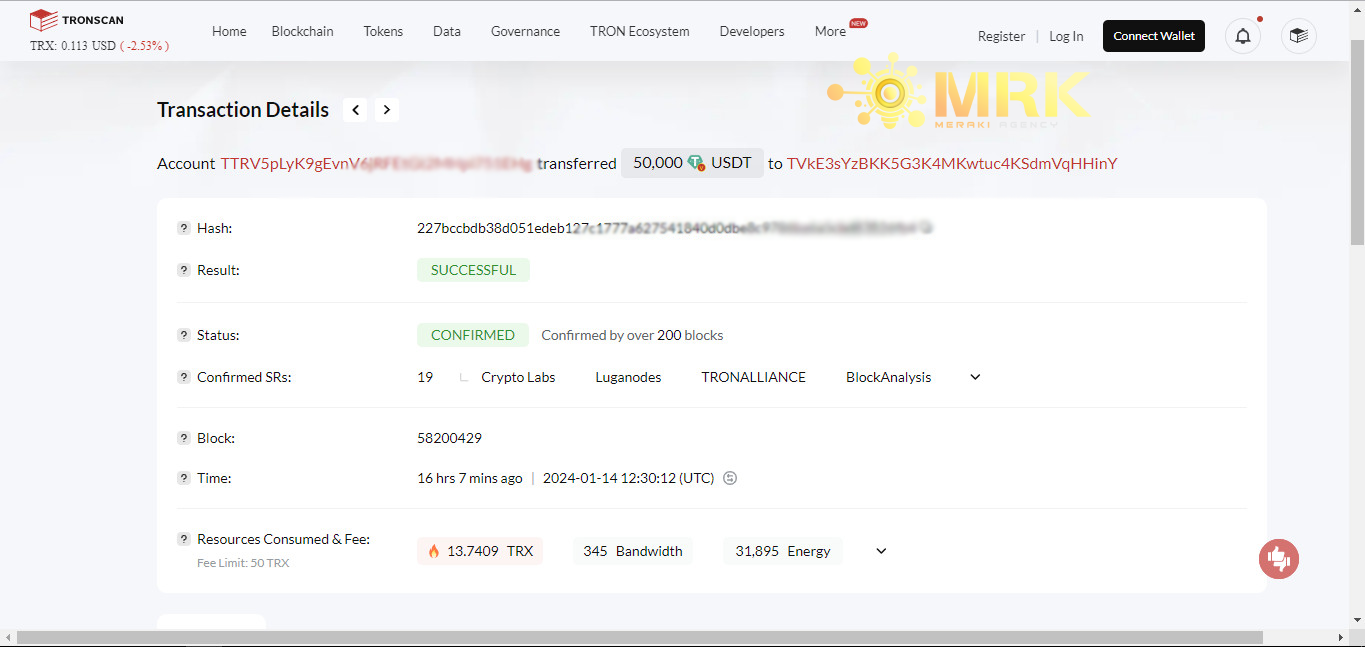
Task: Click help icon beside Block
Action: point(184,438)
